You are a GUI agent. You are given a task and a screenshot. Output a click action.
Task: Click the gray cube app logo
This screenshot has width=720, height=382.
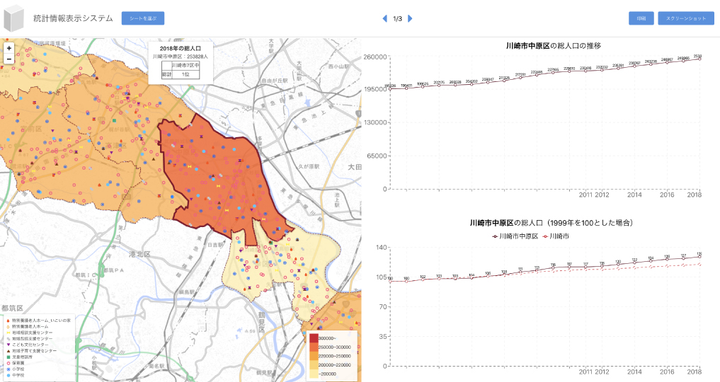[x=13, y=18]
